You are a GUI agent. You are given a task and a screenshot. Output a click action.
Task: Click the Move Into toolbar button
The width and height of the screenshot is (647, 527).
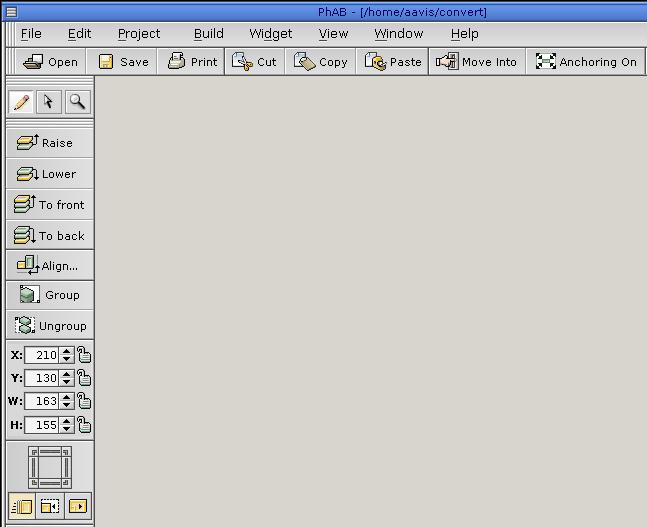[x=477, y=62]
